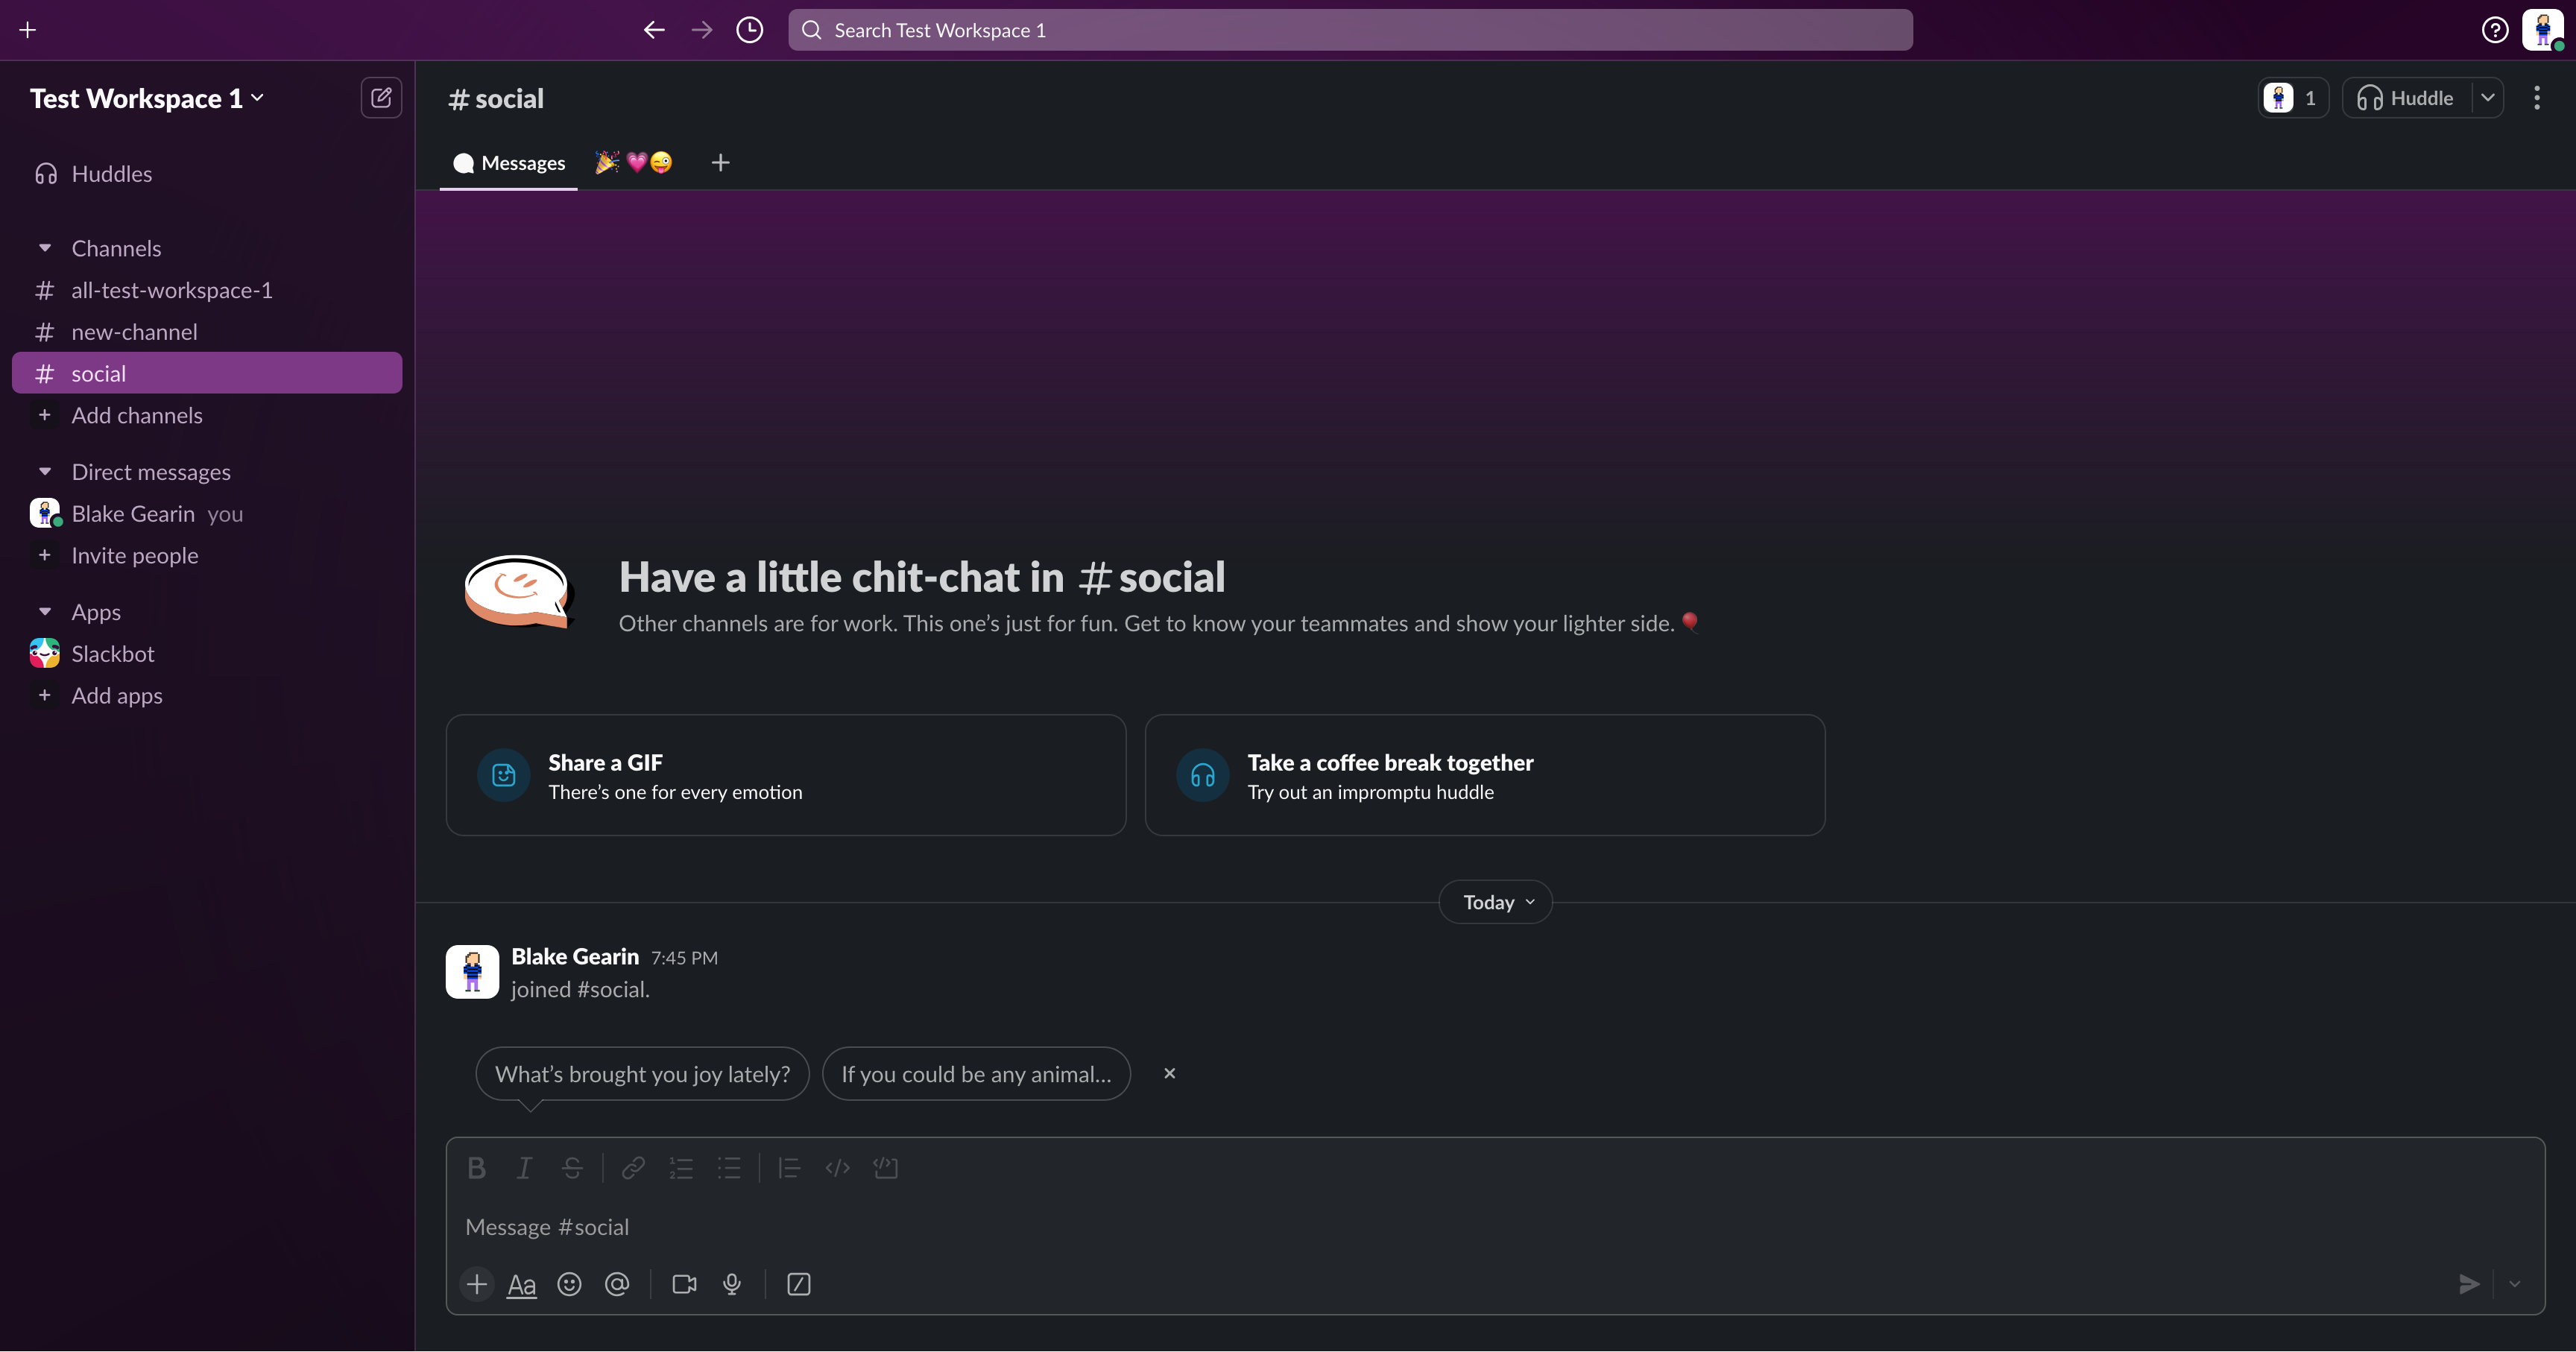Collapse the Channels section
The width and height of the screenshot is (2576, 1352).
(45, 248)
